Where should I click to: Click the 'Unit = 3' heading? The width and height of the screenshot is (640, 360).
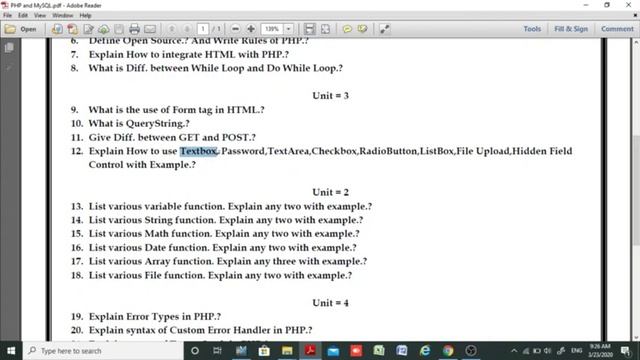pyautogui.click(x=330, y=96)
